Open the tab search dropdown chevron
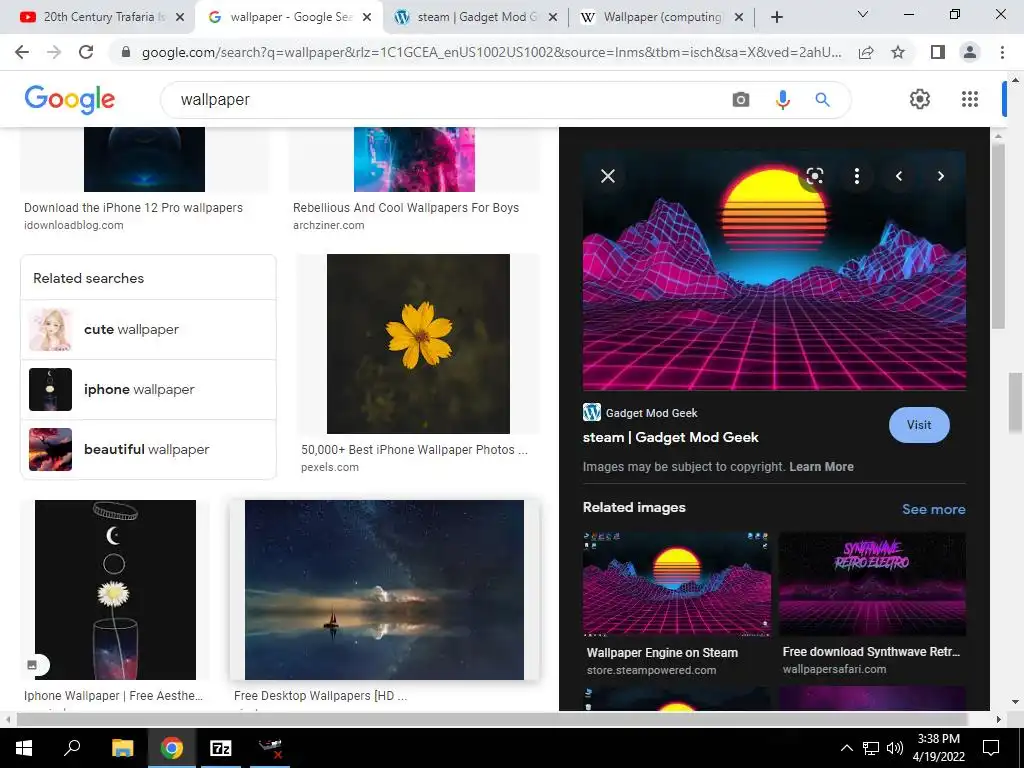The height and width of the screenshot is (768, 1024). pos(863,14)
